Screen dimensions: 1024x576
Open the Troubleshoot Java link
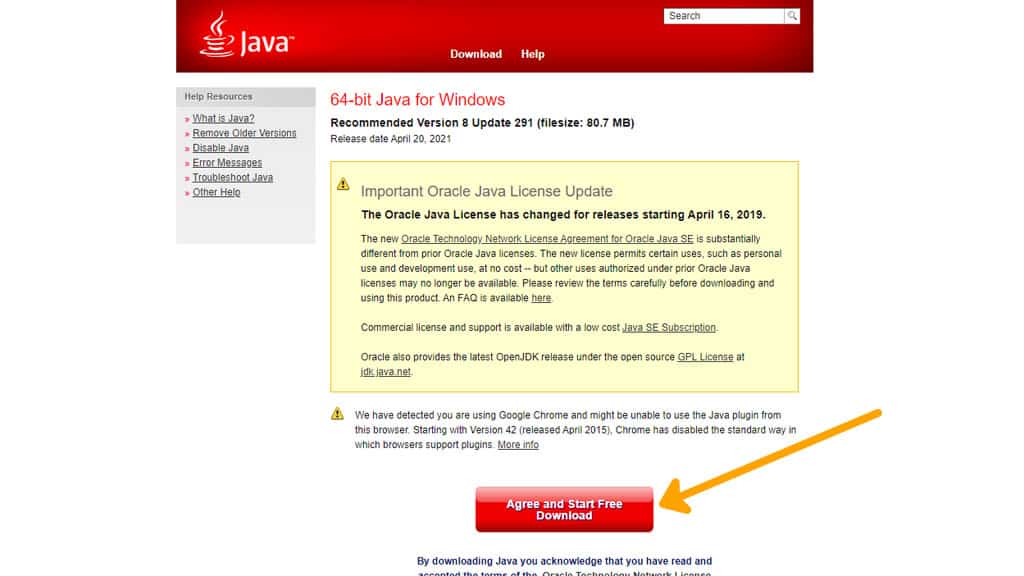(232, 178)
